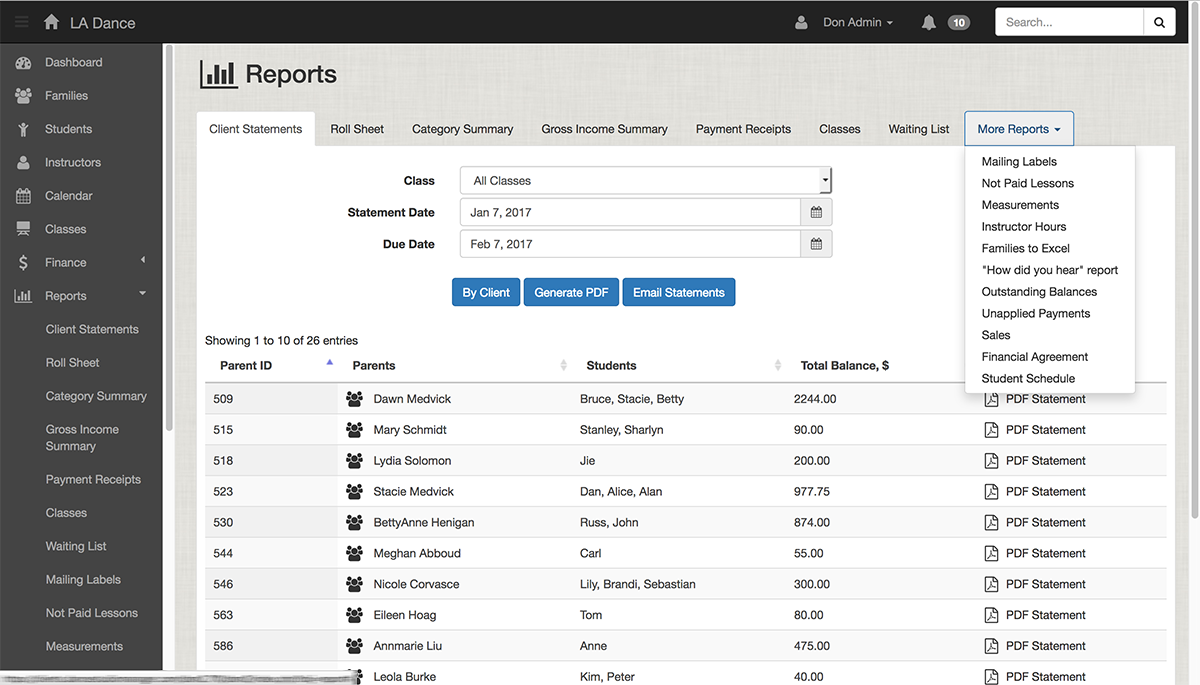Collapse the More Reports dropdown
This screenshot has width=1200, height=685.
click(1018, 129)
